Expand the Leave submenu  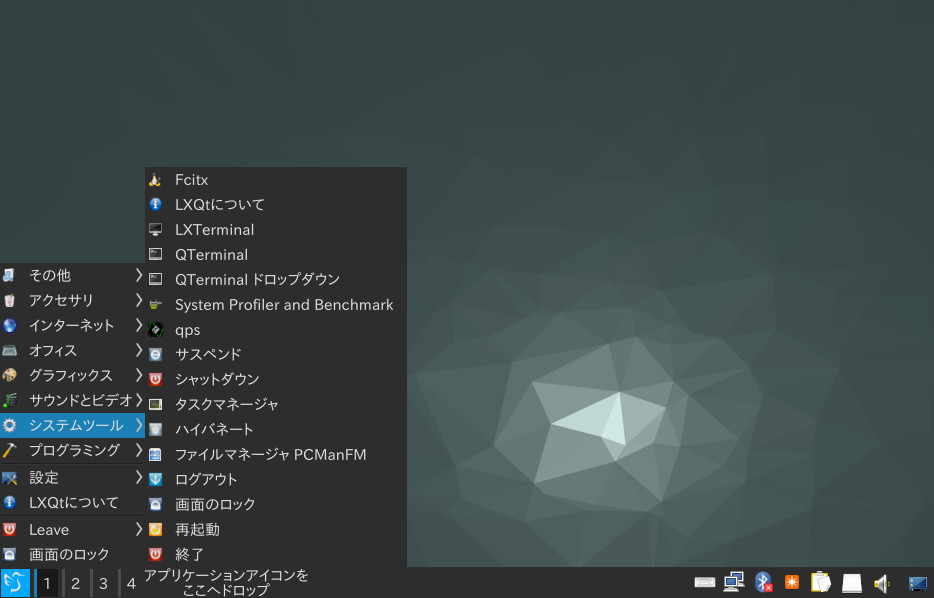tap(72, 530)
